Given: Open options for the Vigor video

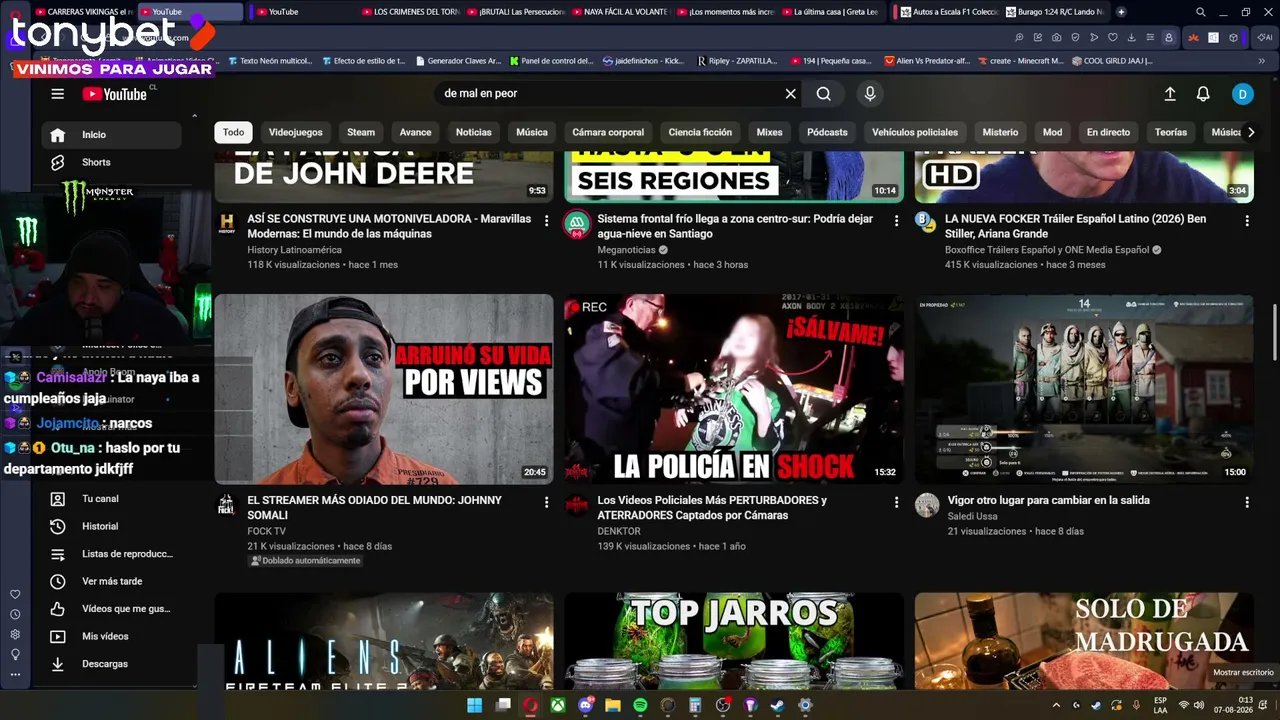Looking at the screenshot, I should [x=1246, y=502].
